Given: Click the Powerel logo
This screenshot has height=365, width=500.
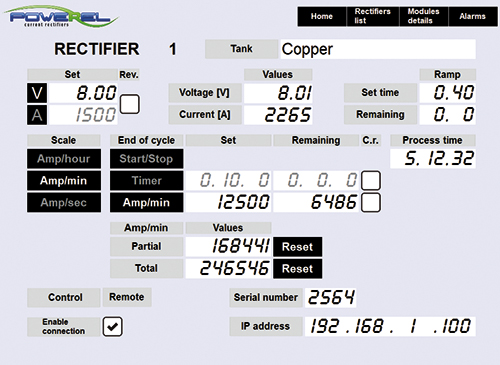Looking at the screenshot, I should 61,16.
